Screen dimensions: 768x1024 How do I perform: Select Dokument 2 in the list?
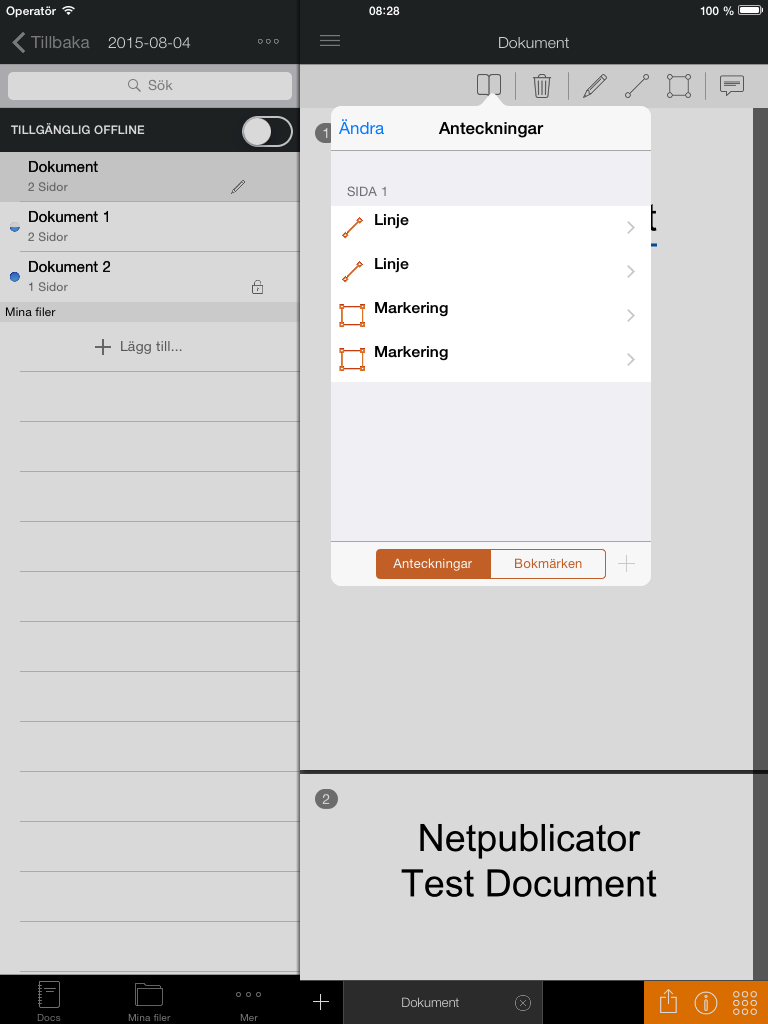pos(150,277)
